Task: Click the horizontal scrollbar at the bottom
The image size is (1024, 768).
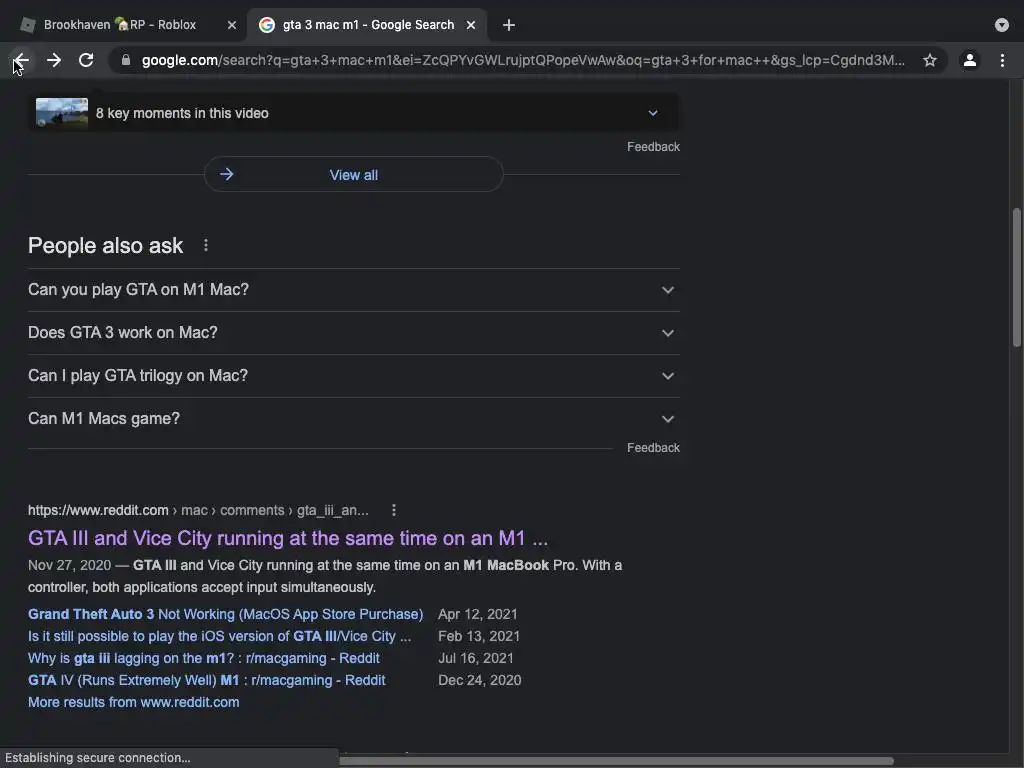Action: click(616, 761)
